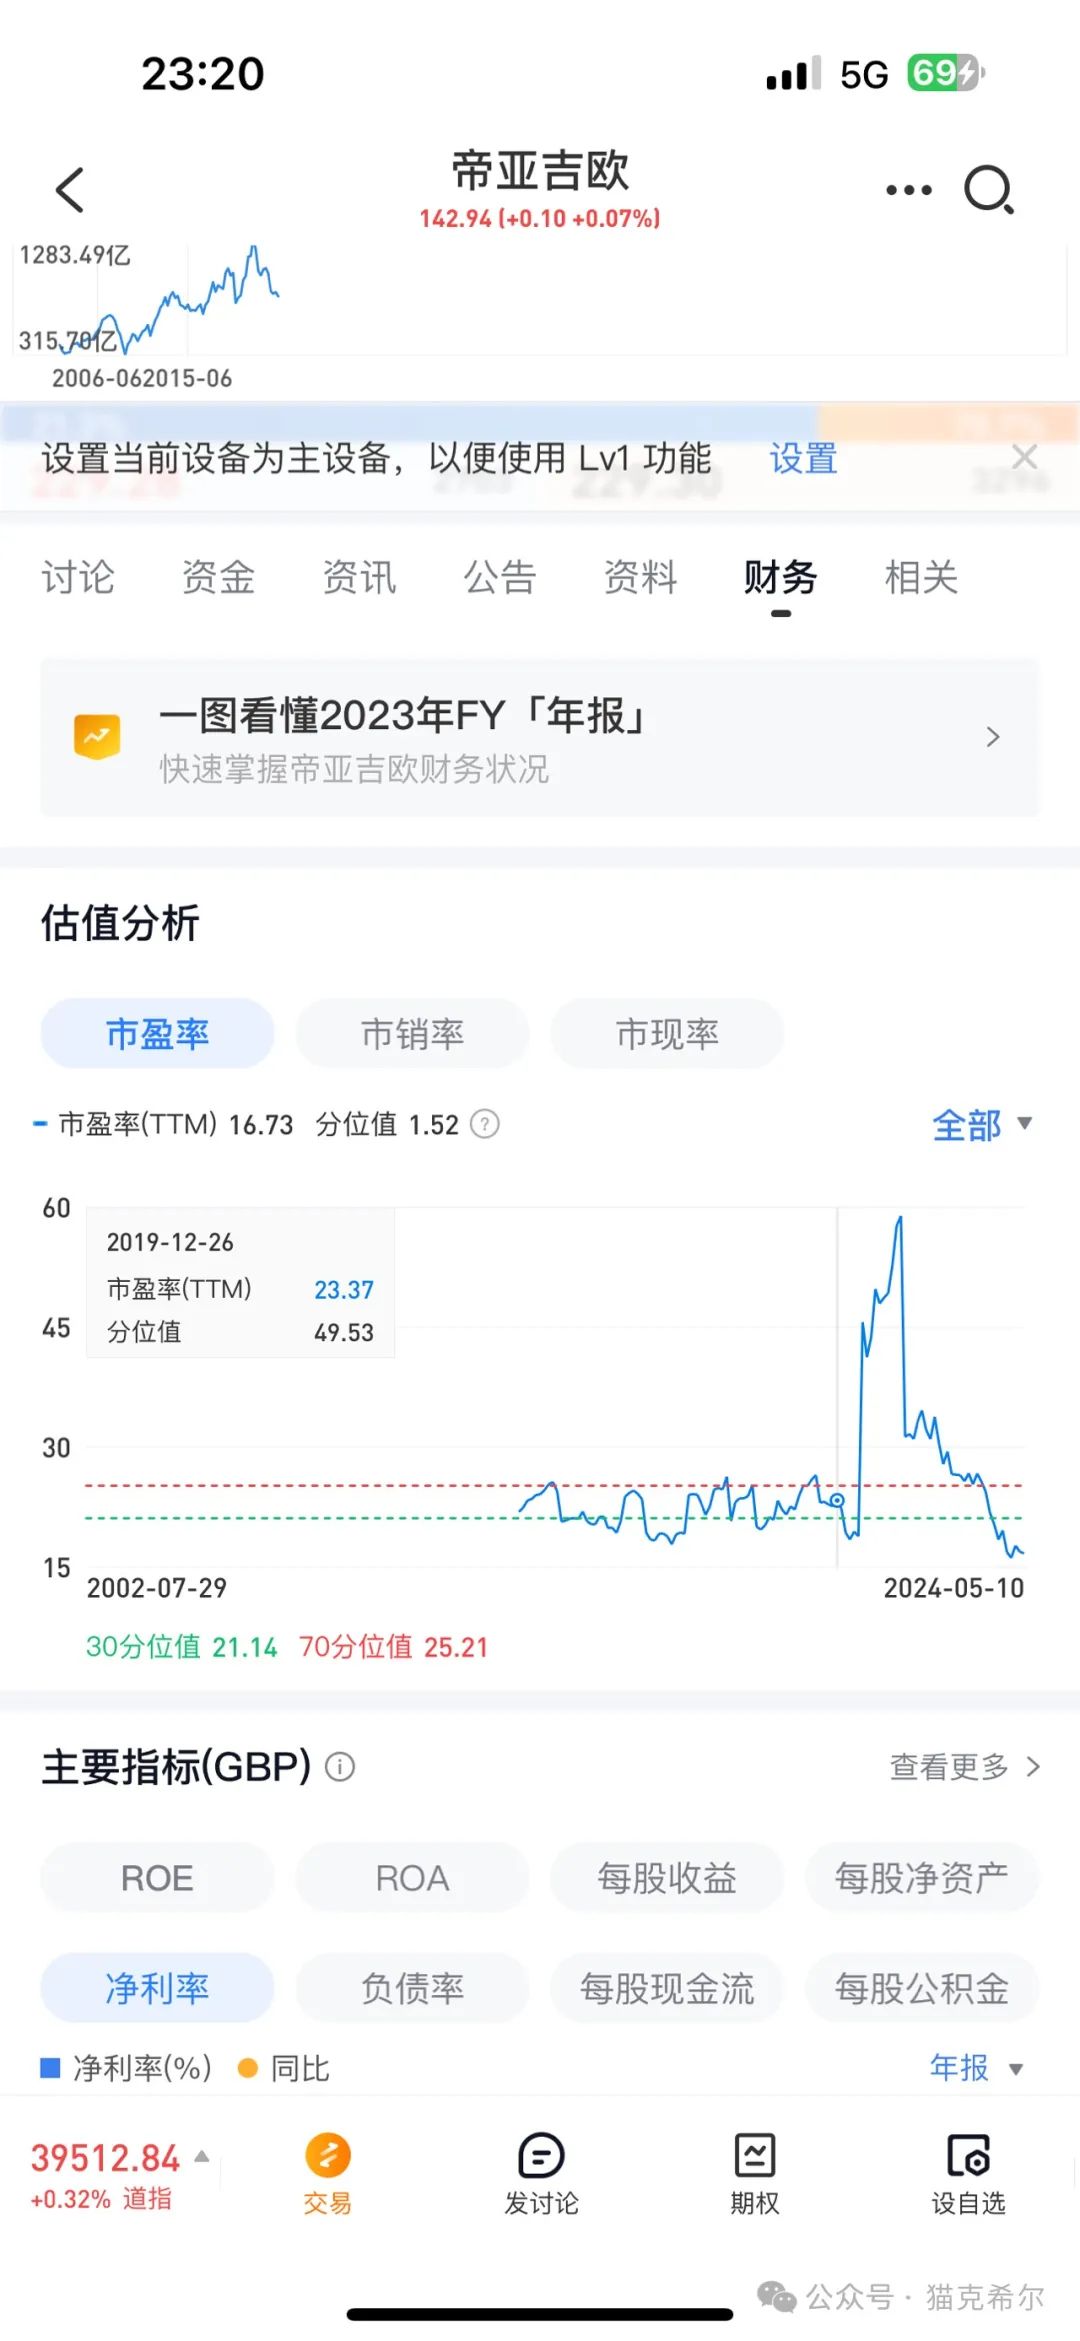Tap the 发讨论 post discussion icon

(x=541, y=2155)
